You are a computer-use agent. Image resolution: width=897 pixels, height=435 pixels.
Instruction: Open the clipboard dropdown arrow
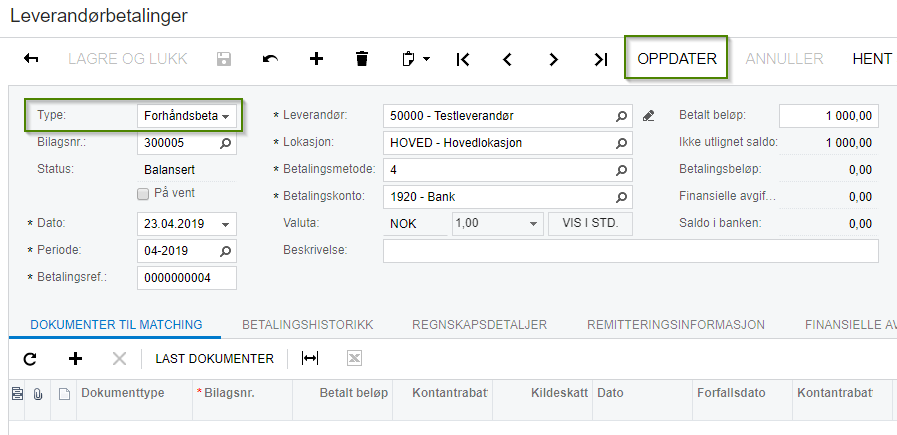426,59
